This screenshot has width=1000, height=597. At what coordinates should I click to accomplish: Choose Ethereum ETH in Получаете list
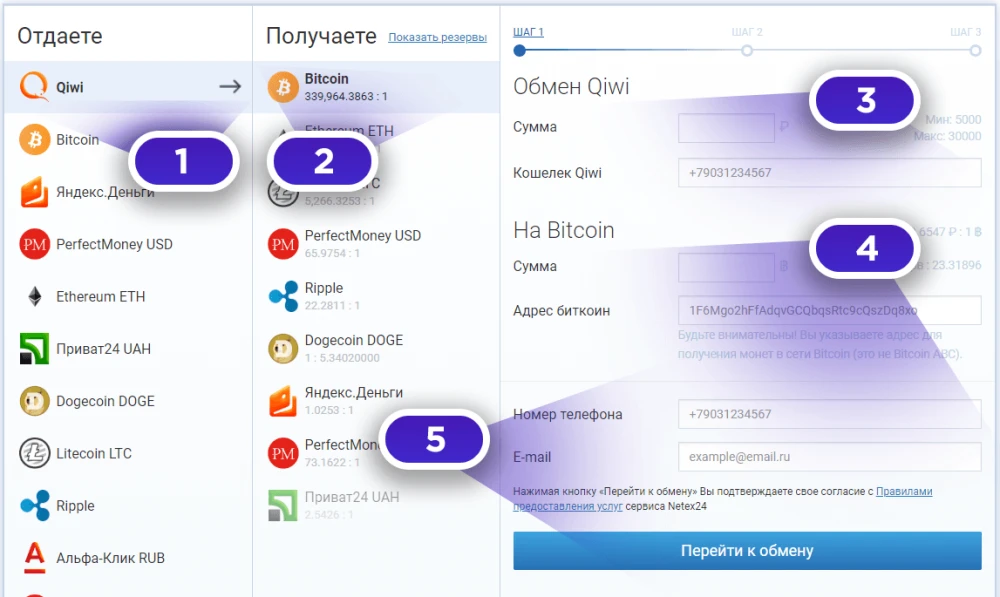(349, 131)
